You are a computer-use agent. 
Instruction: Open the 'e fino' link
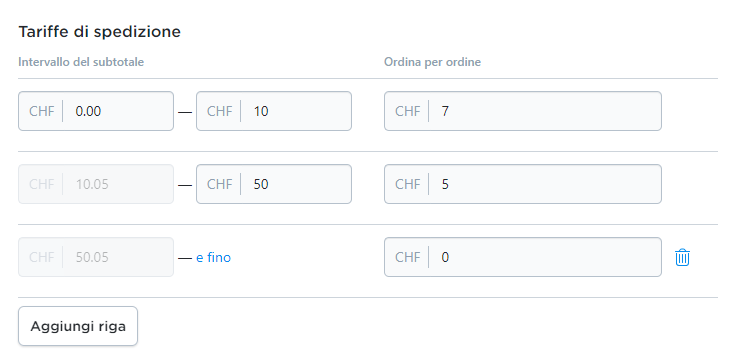(x=213, y=257)
